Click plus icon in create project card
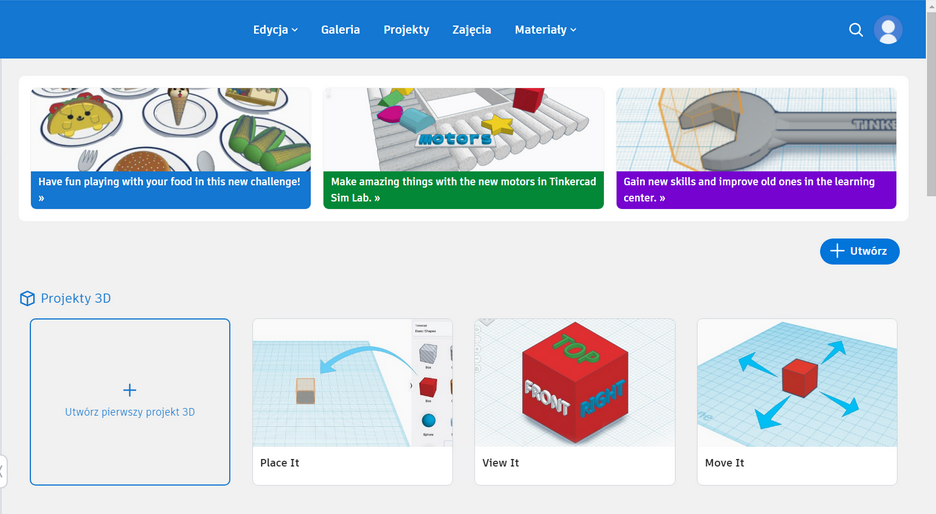Screen dimensions: 936x514 [x=130, y=390]
